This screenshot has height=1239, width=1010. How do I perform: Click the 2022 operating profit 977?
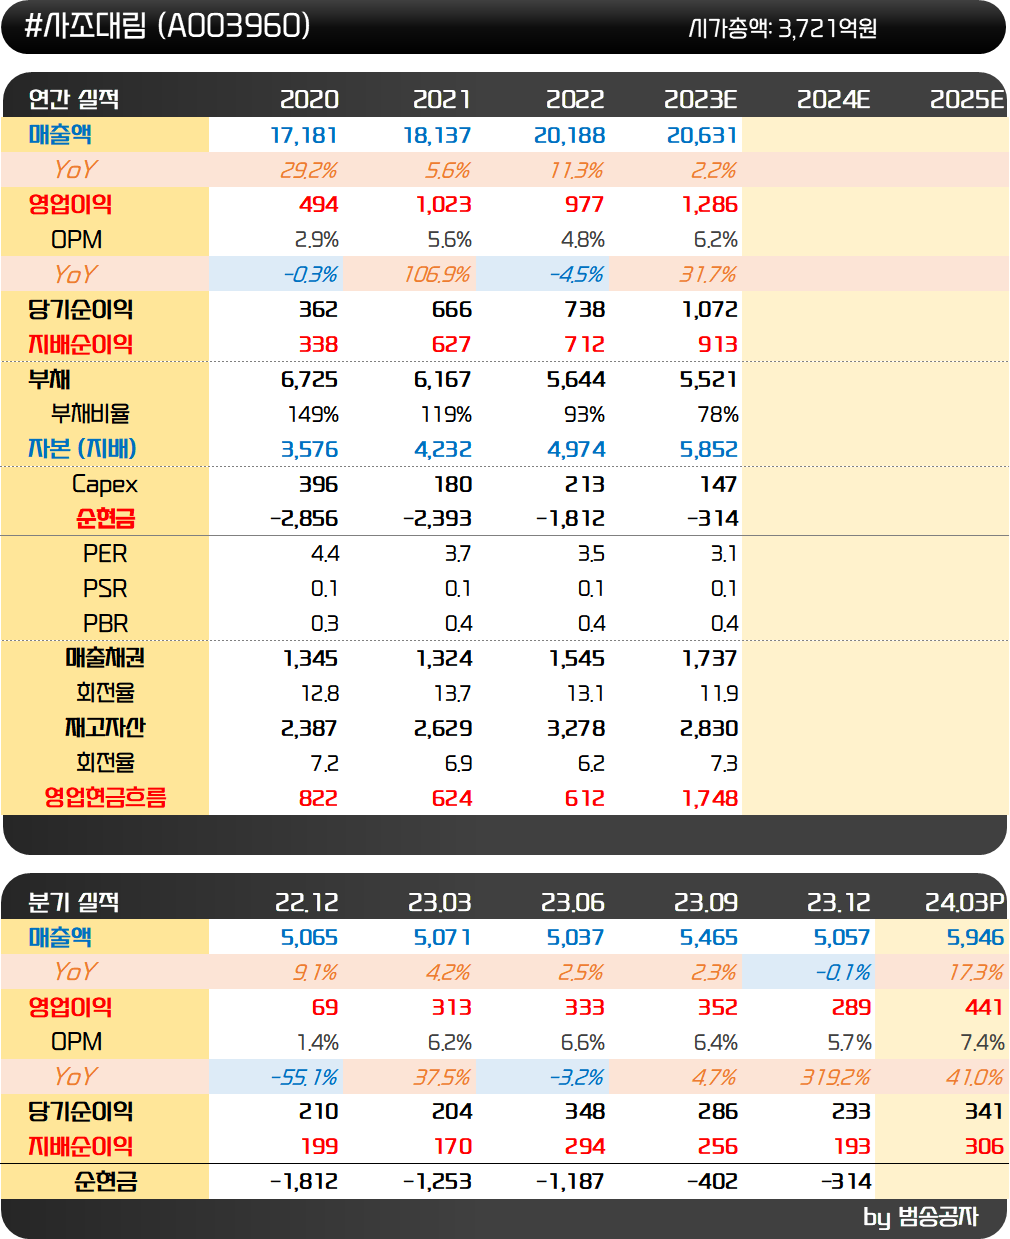584,204
